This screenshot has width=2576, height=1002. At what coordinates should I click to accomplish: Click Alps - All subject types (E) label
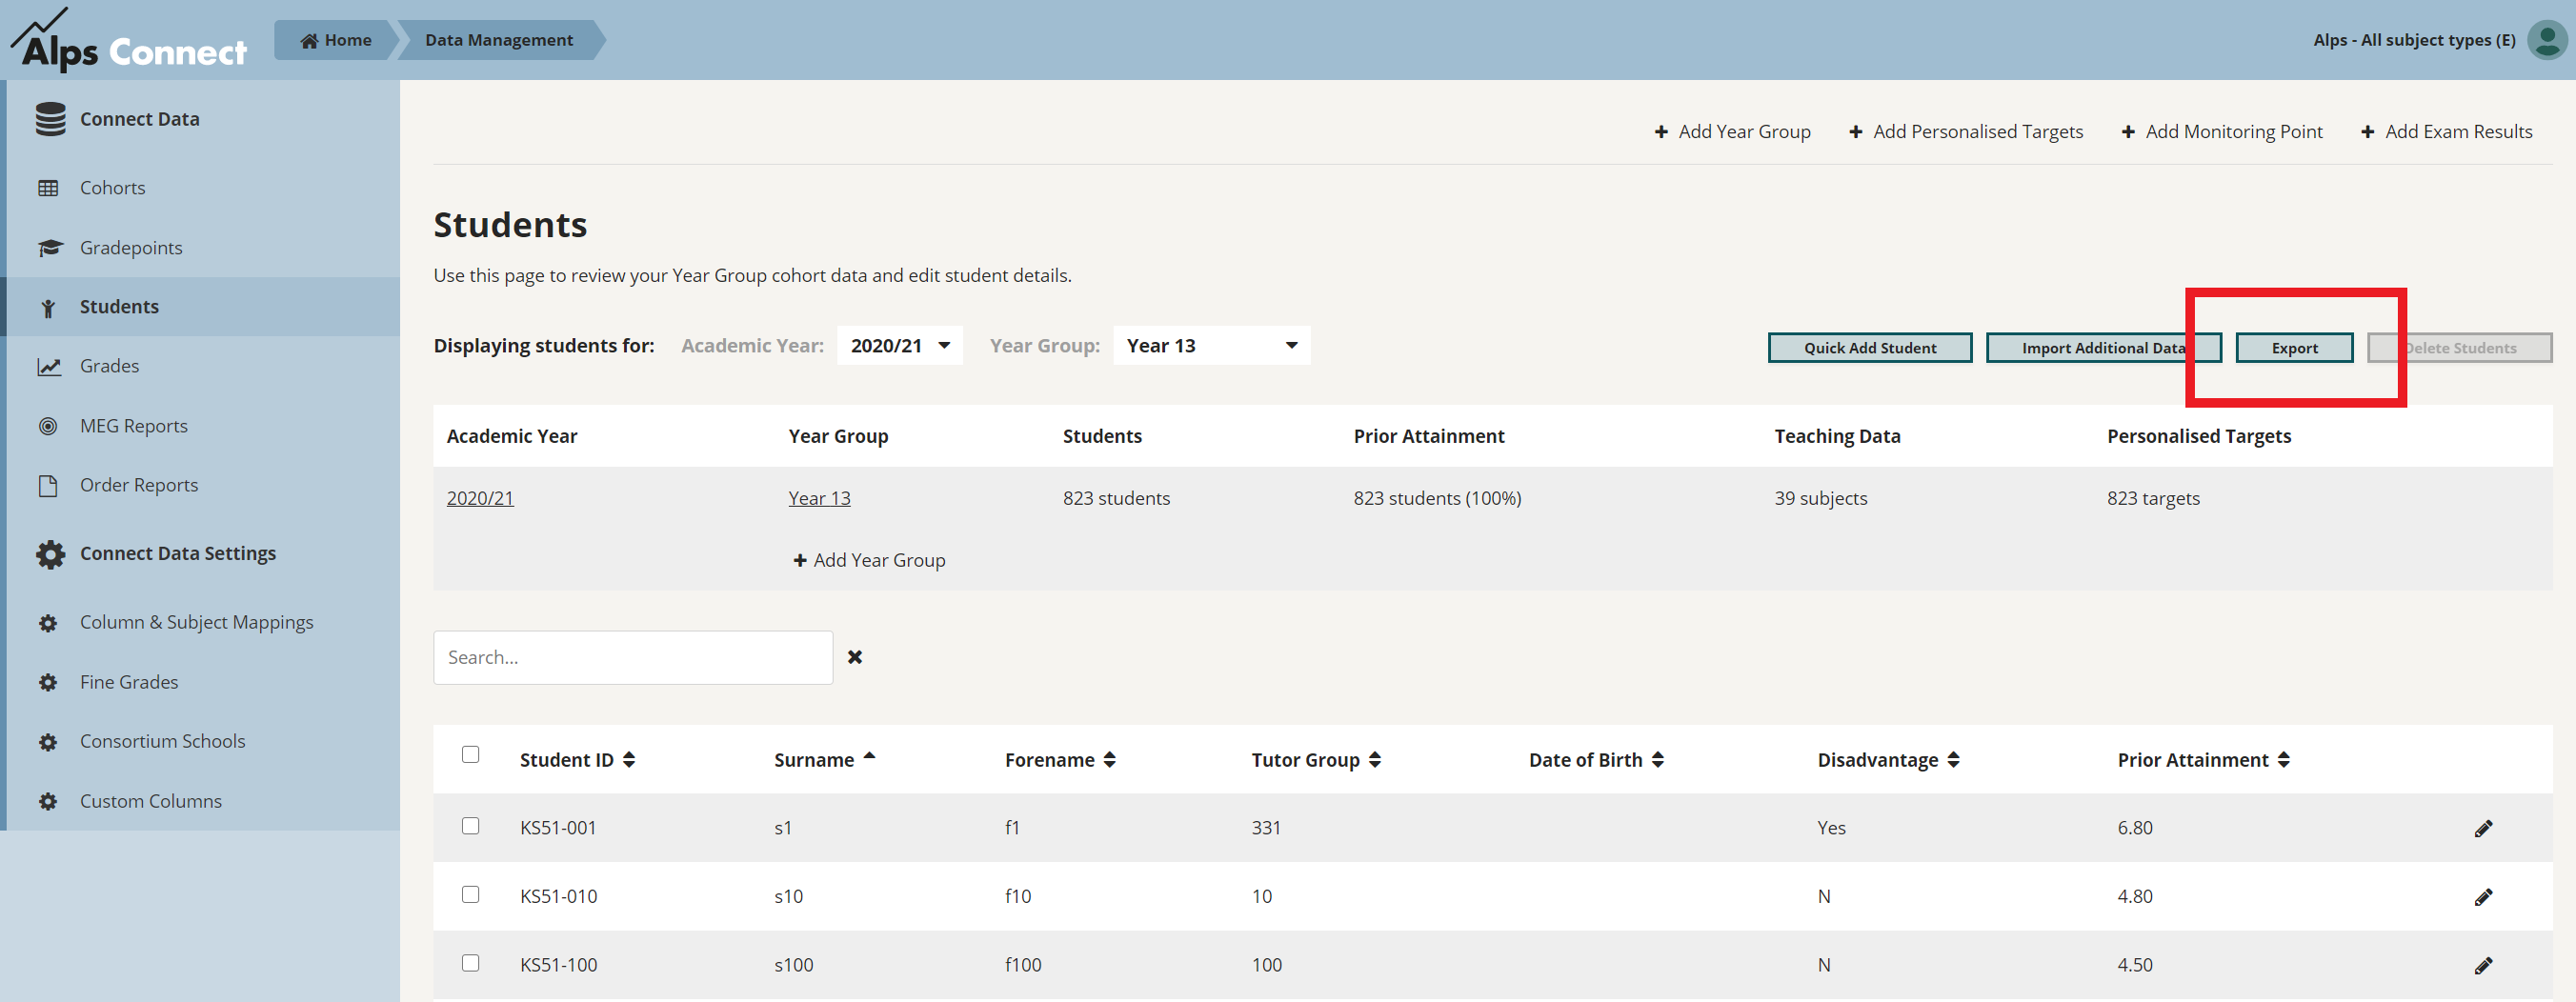coord(2414,40)
